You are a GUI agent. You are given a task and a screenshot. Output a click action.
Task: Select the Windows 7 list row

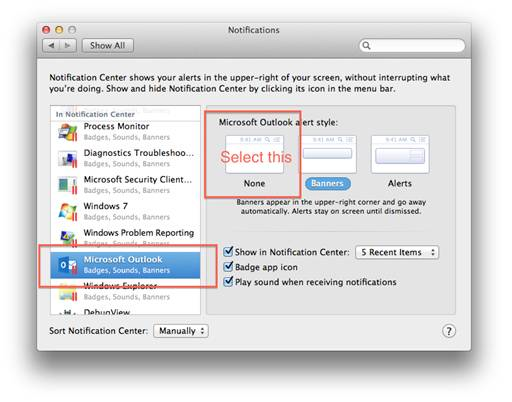125,212
